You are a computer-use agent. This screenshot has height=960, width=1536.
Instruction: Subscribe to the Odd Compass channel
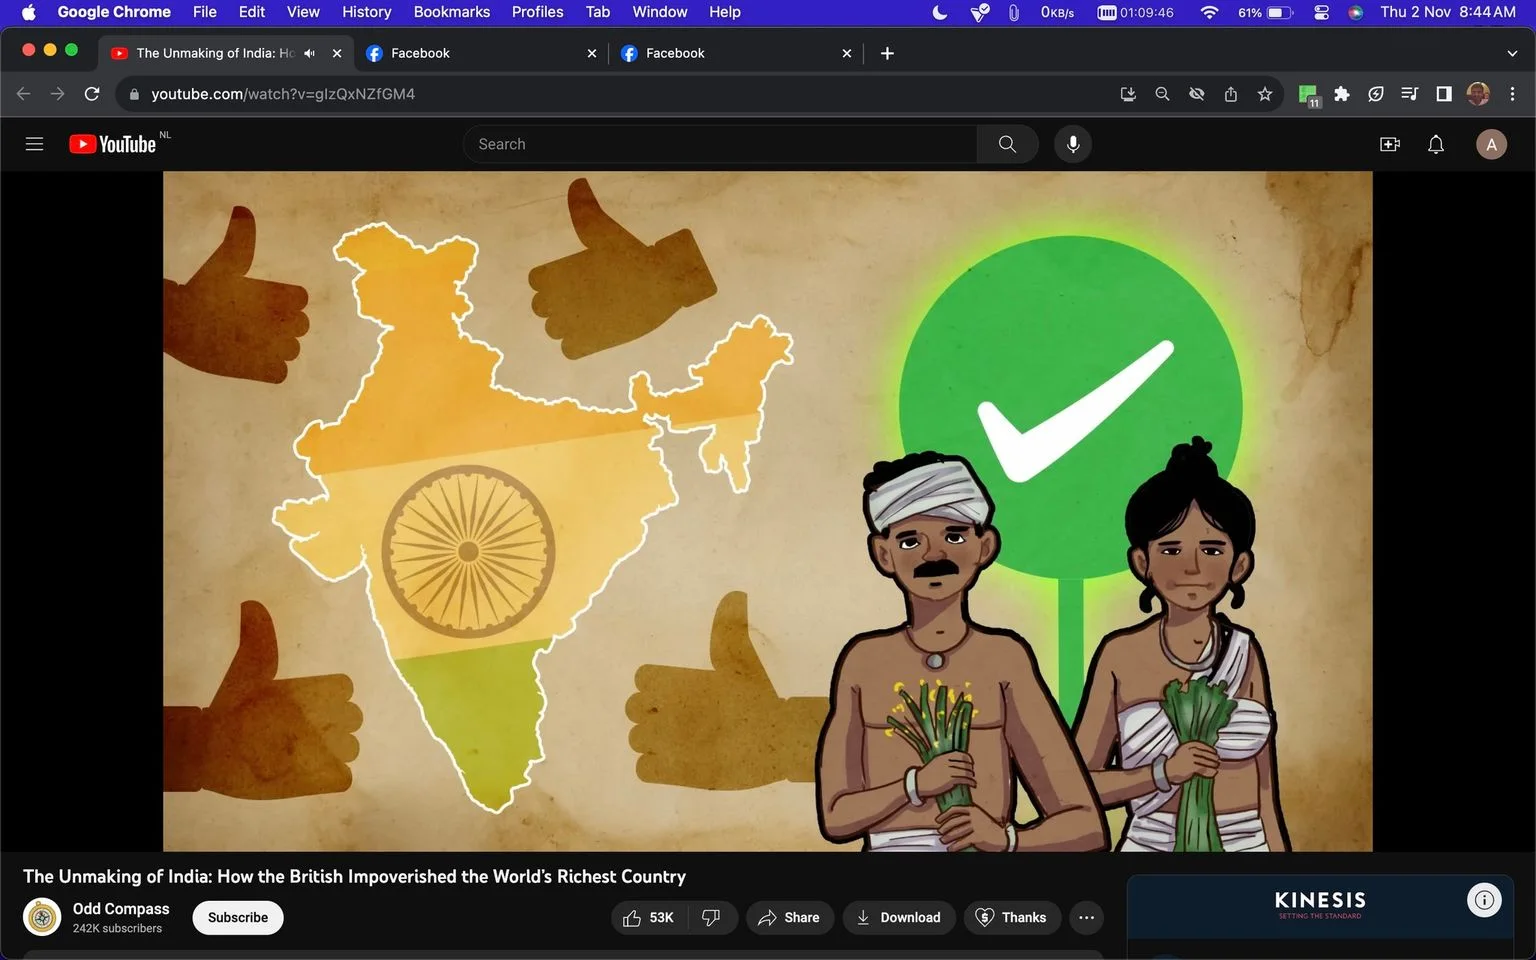tap(238, 918)
